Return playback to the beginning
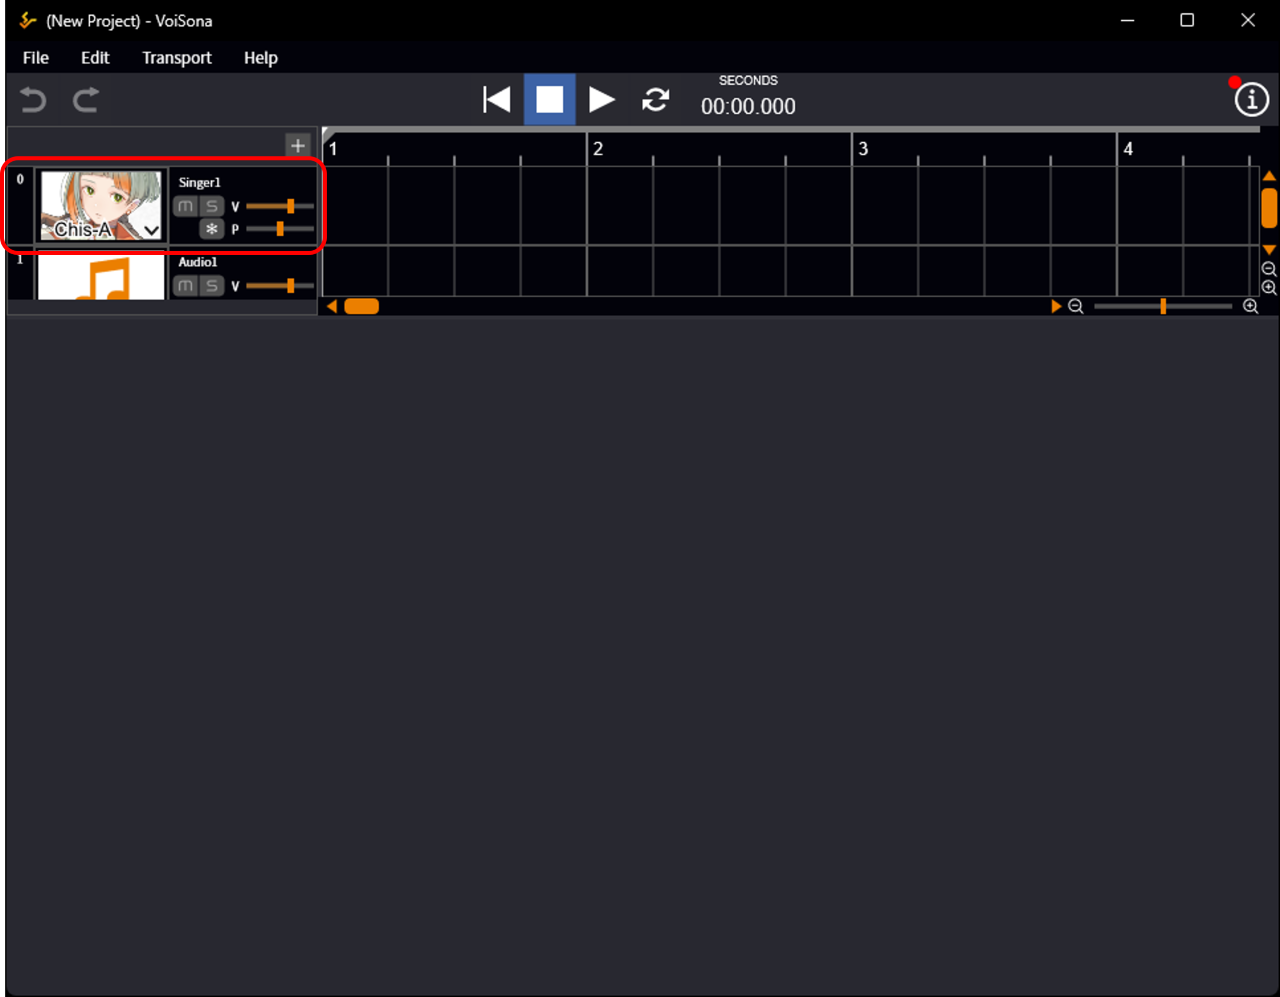 pyautogui.click(x=497, y=99)
